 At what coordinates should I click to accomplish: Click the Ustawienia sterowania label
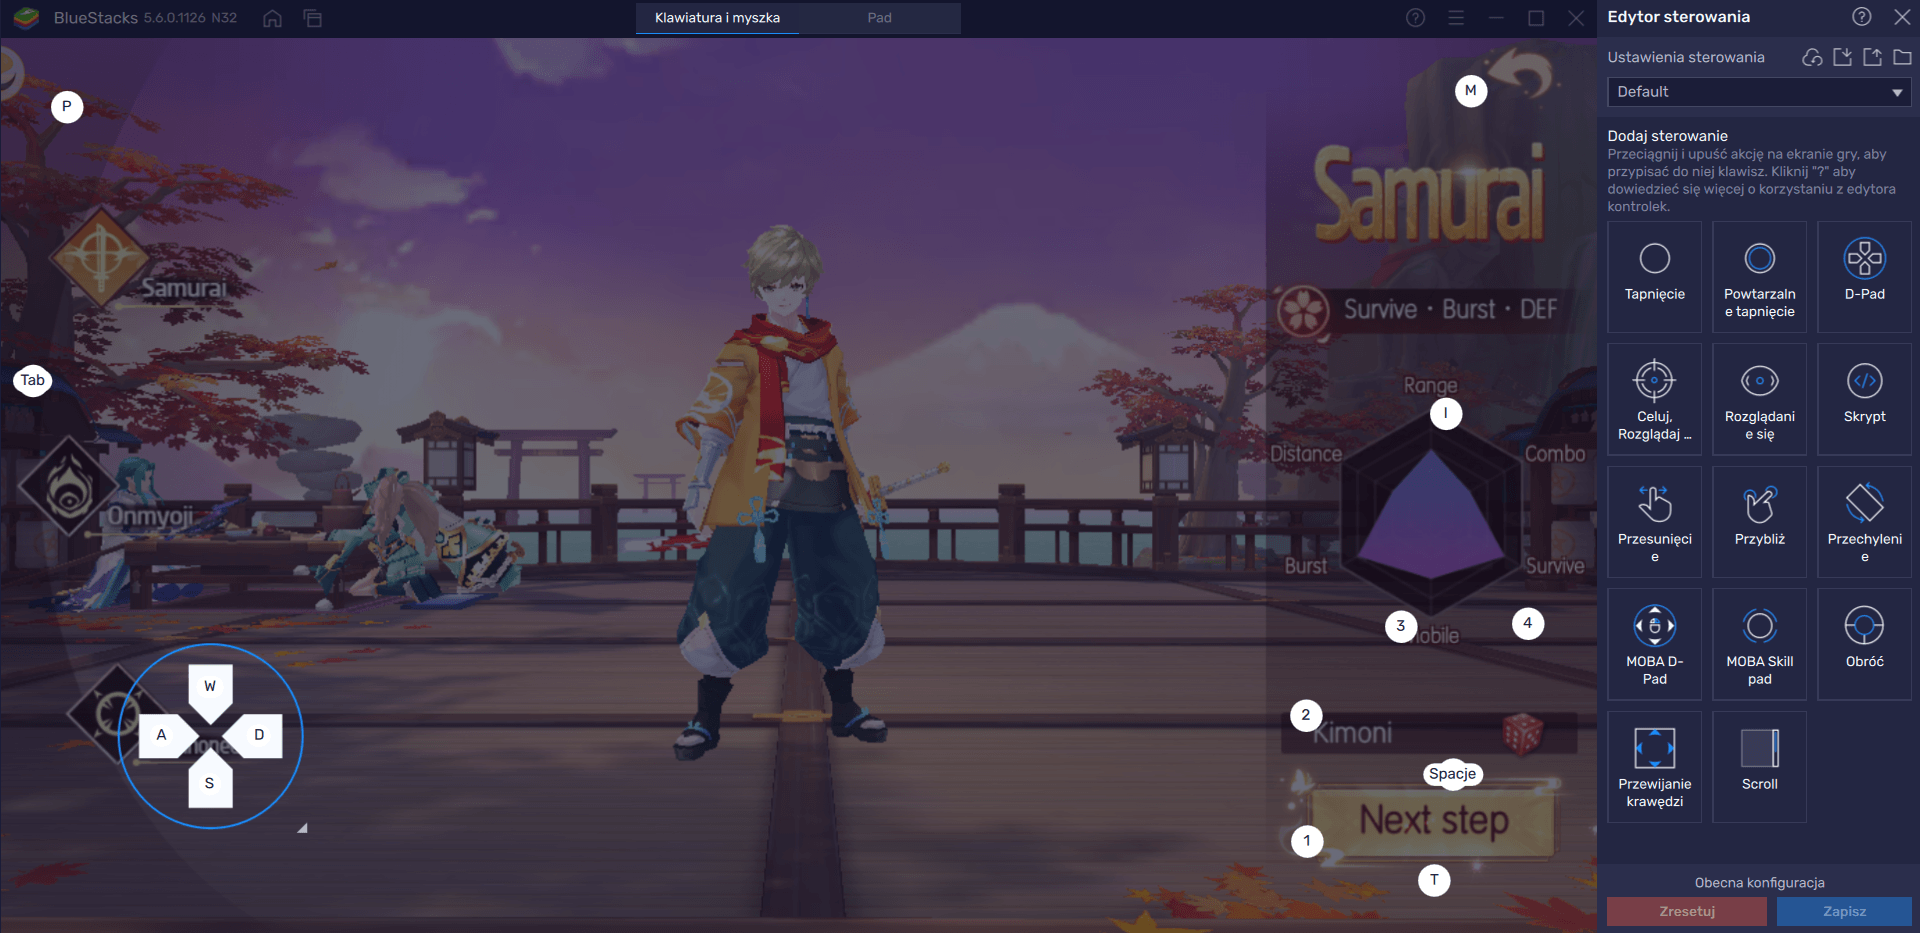(x=1685, y=57)
